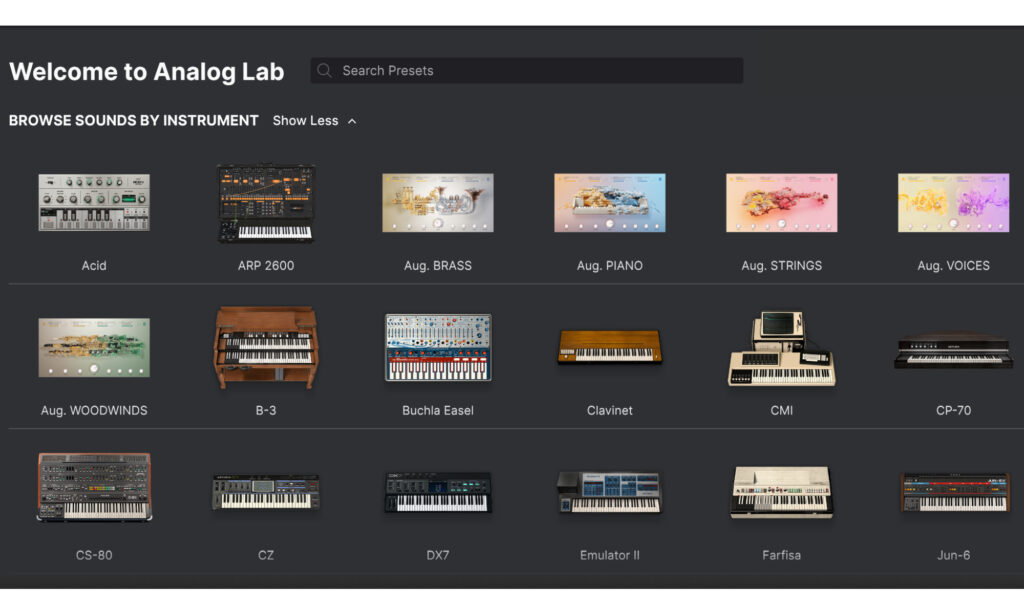This screenshot has width=1024, height=614.
Task: Select the Aug. STRINGS instrument image
Action: [781, 202]
